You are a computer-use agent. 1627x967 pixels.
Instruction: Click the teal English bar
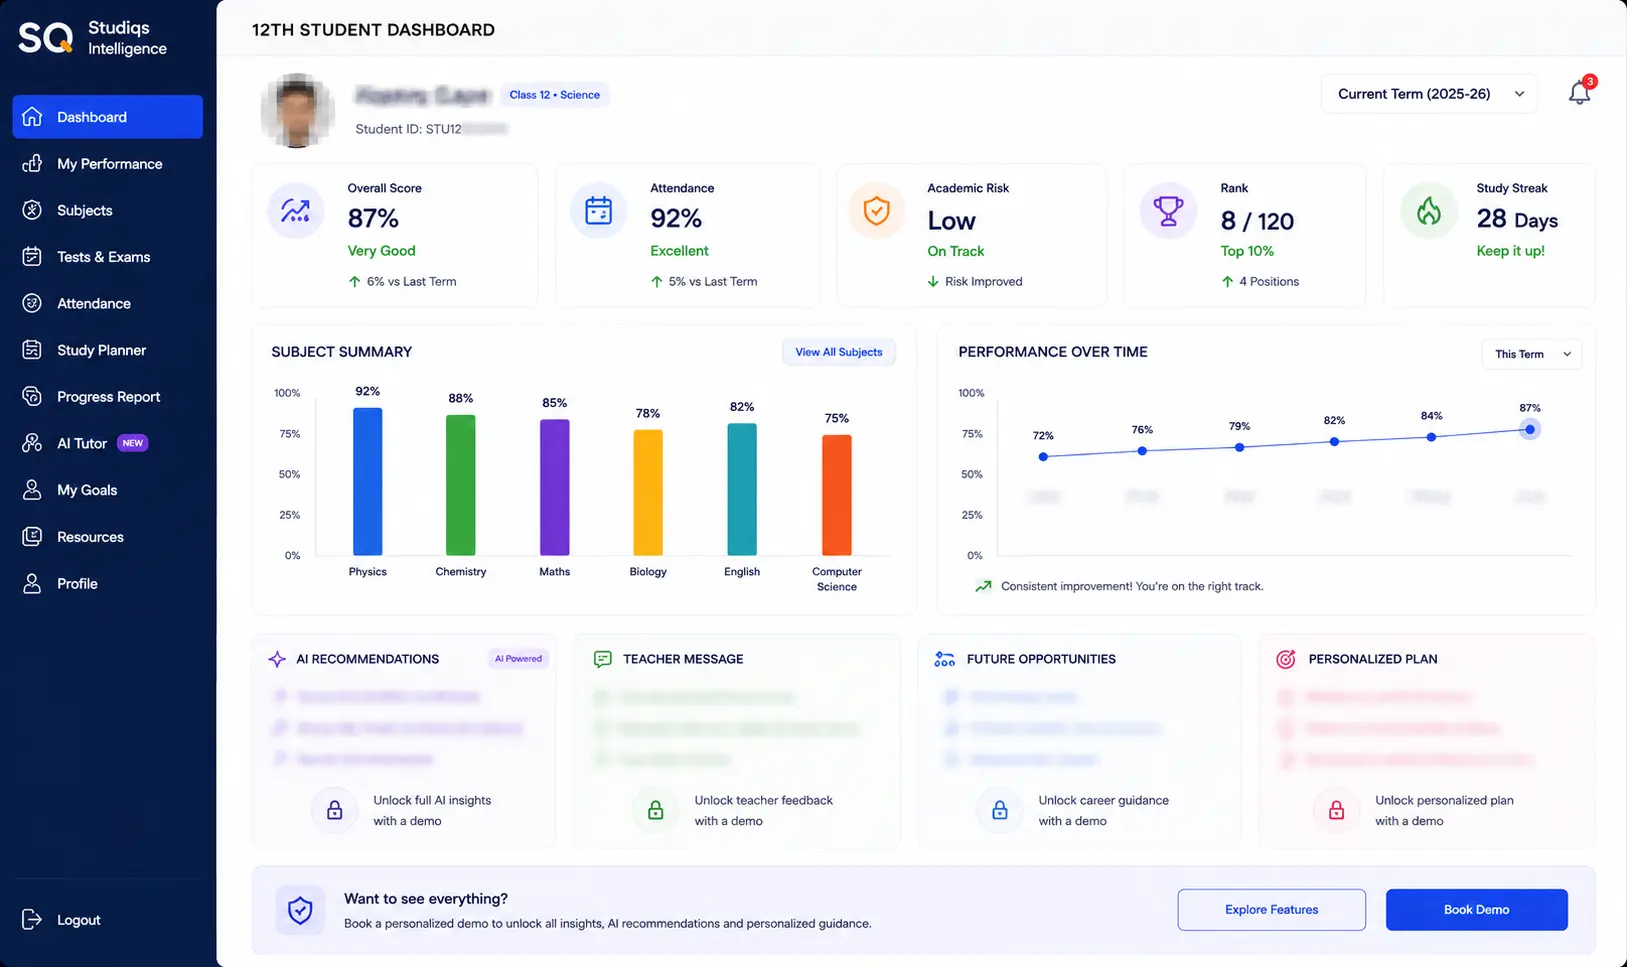[x=742, y=489]
